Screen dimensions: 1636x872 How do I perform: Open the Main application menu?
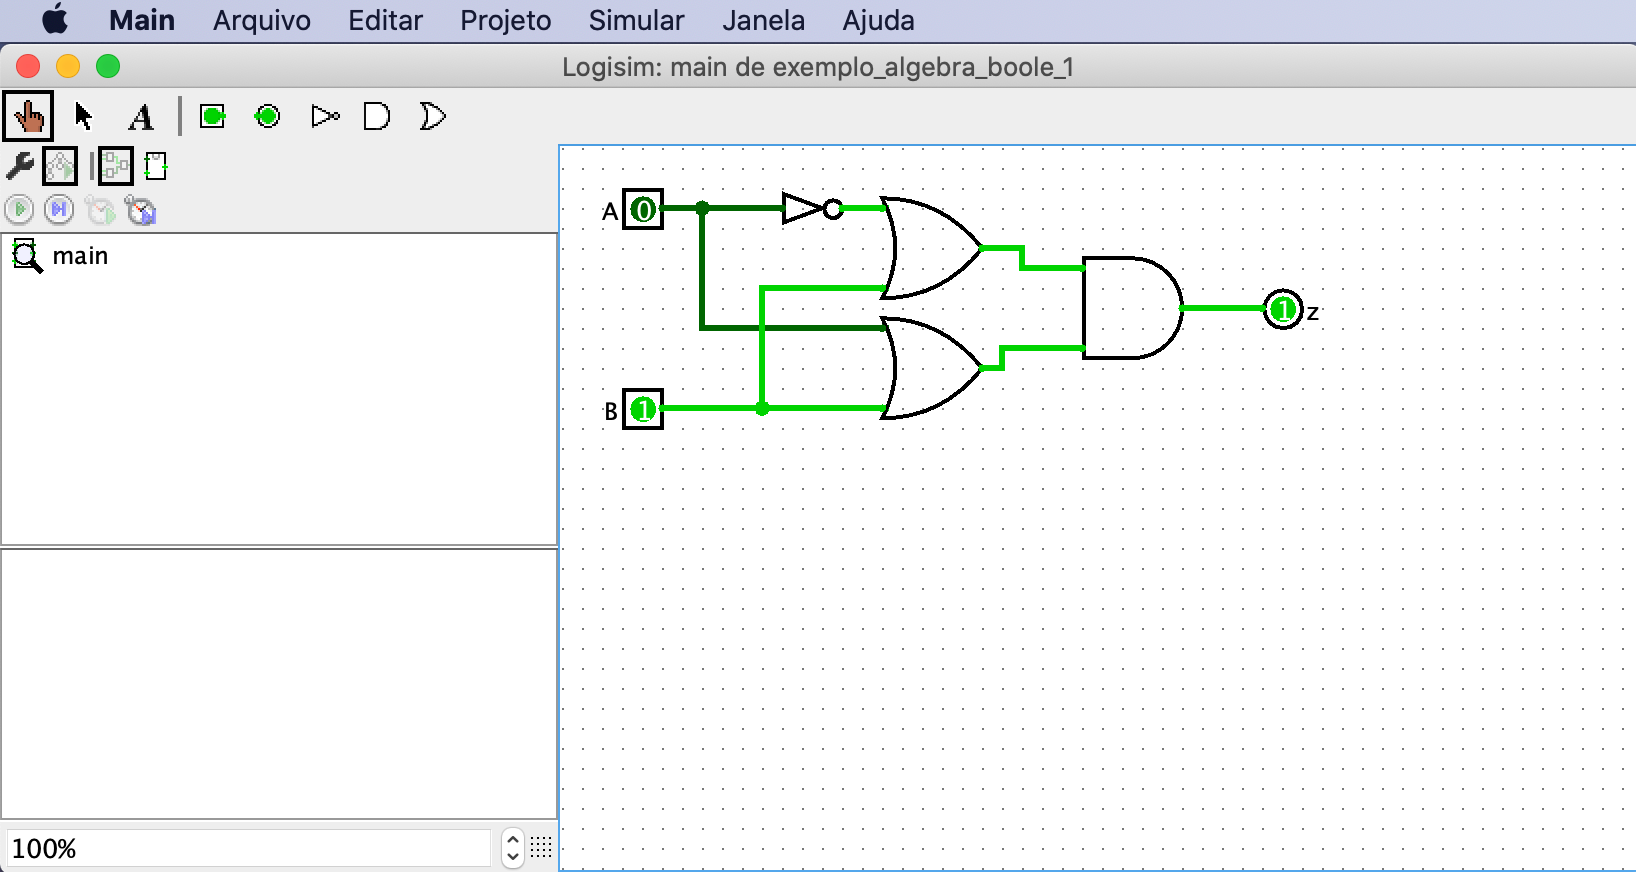tap(142, 21)
